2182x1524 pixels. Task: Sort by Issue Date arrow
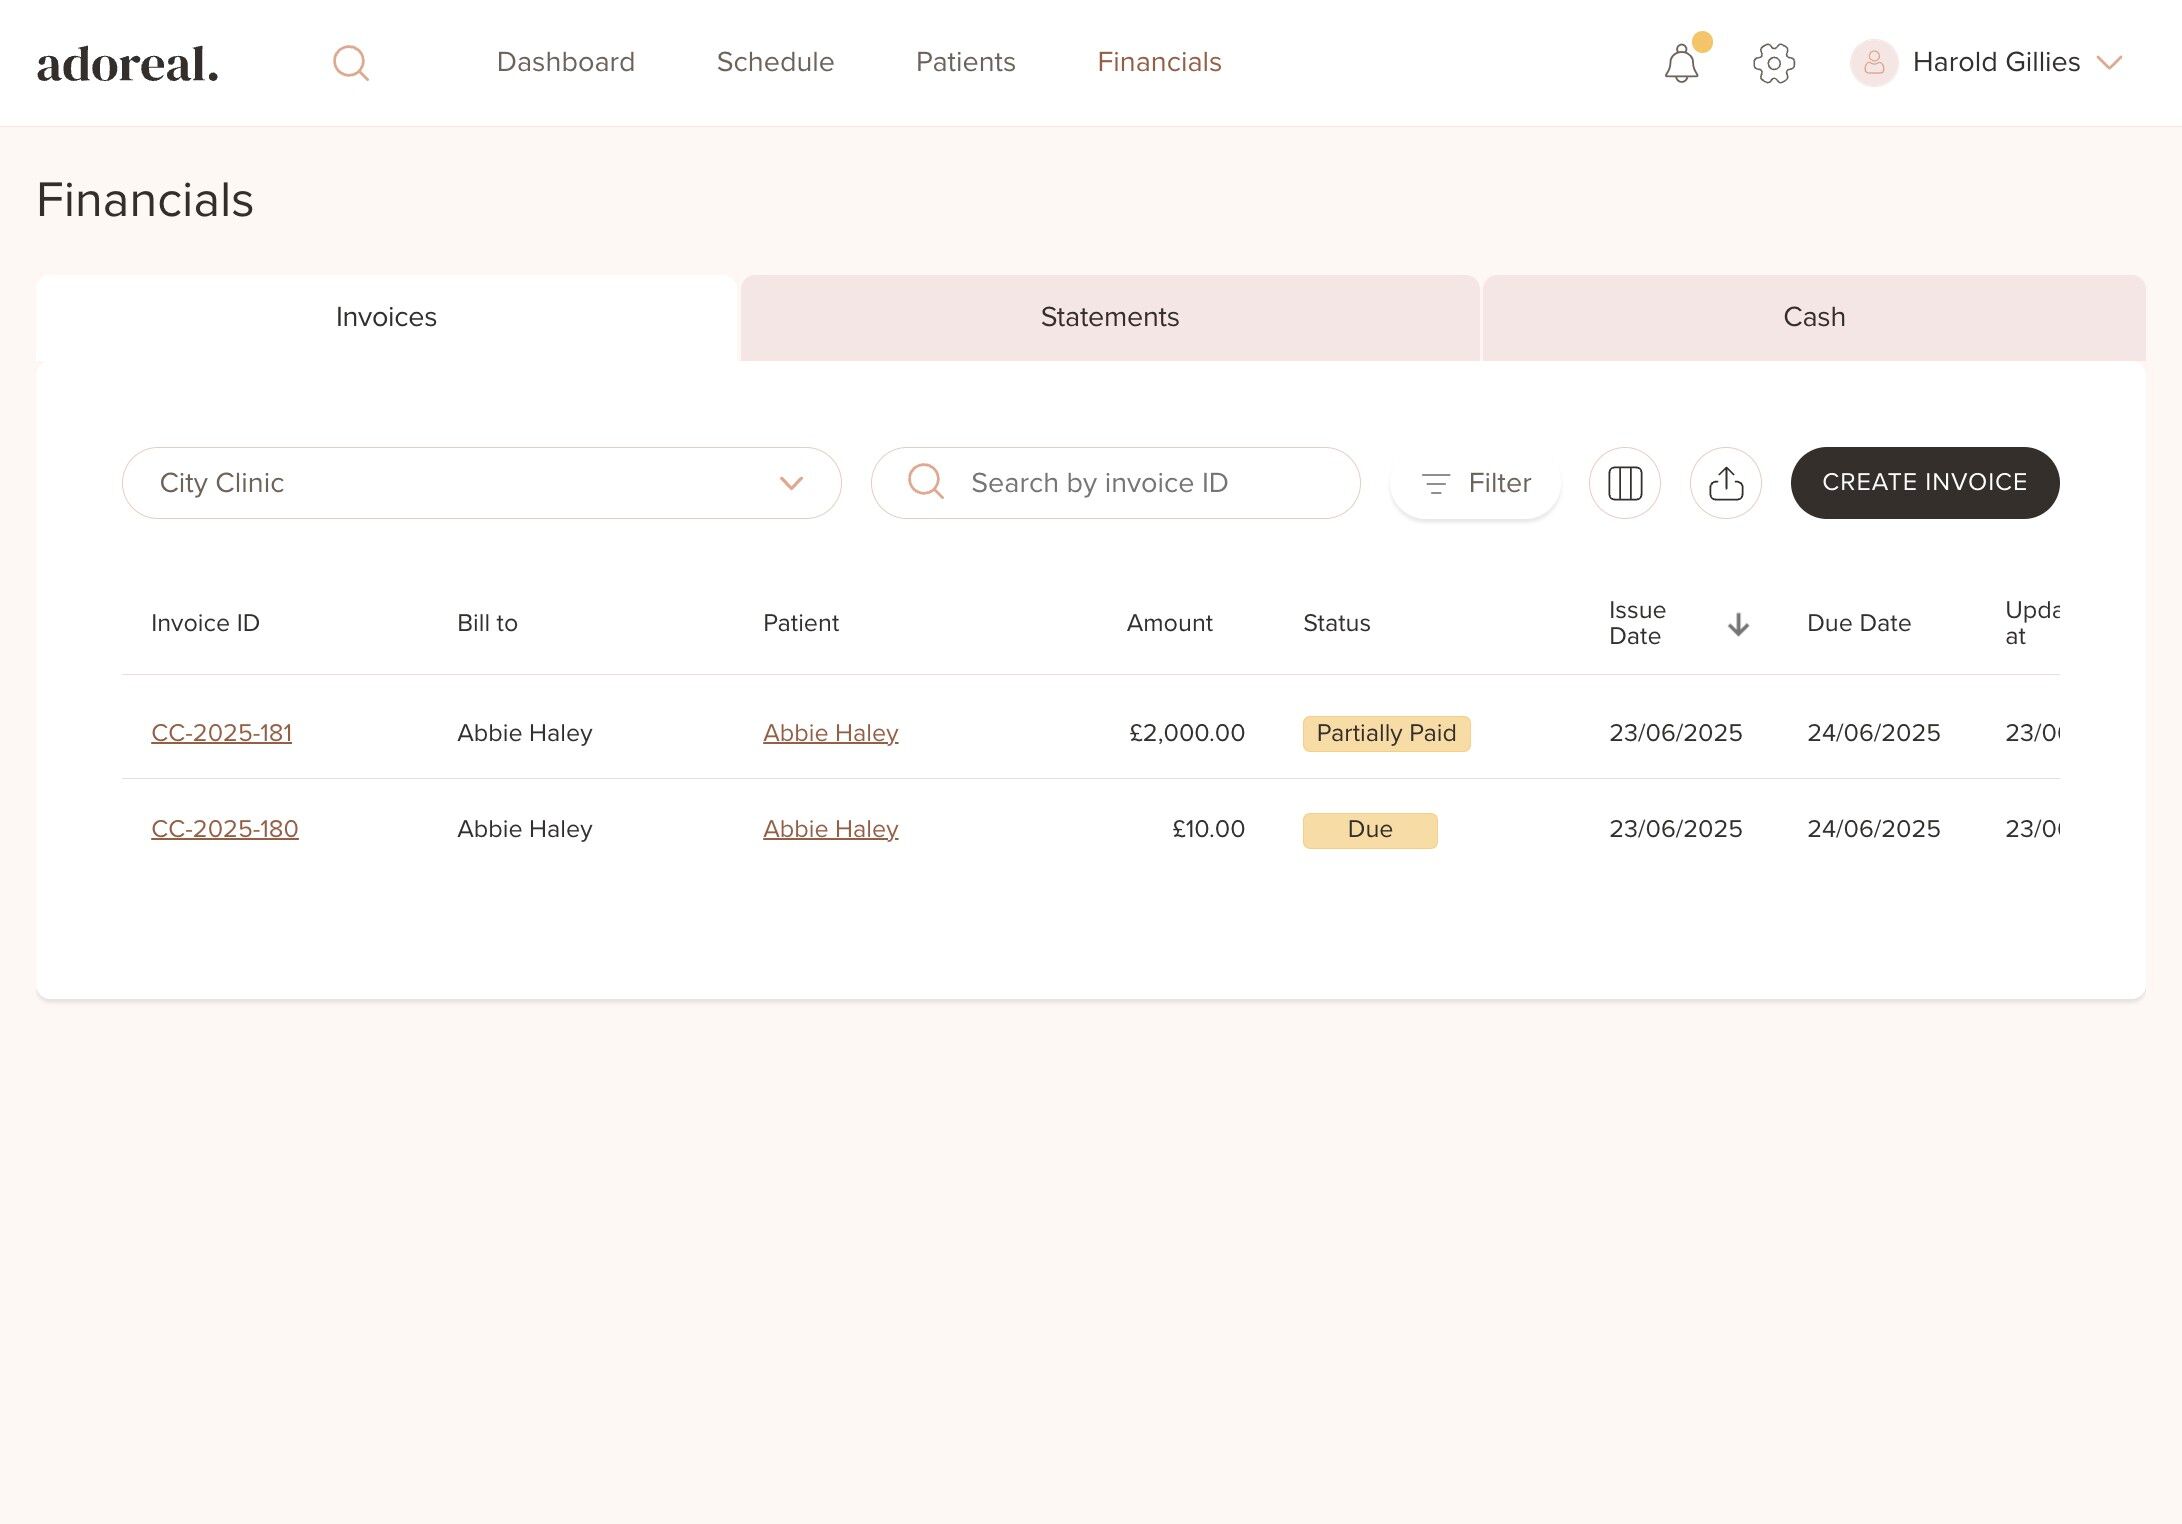[x=1738, y=624]
